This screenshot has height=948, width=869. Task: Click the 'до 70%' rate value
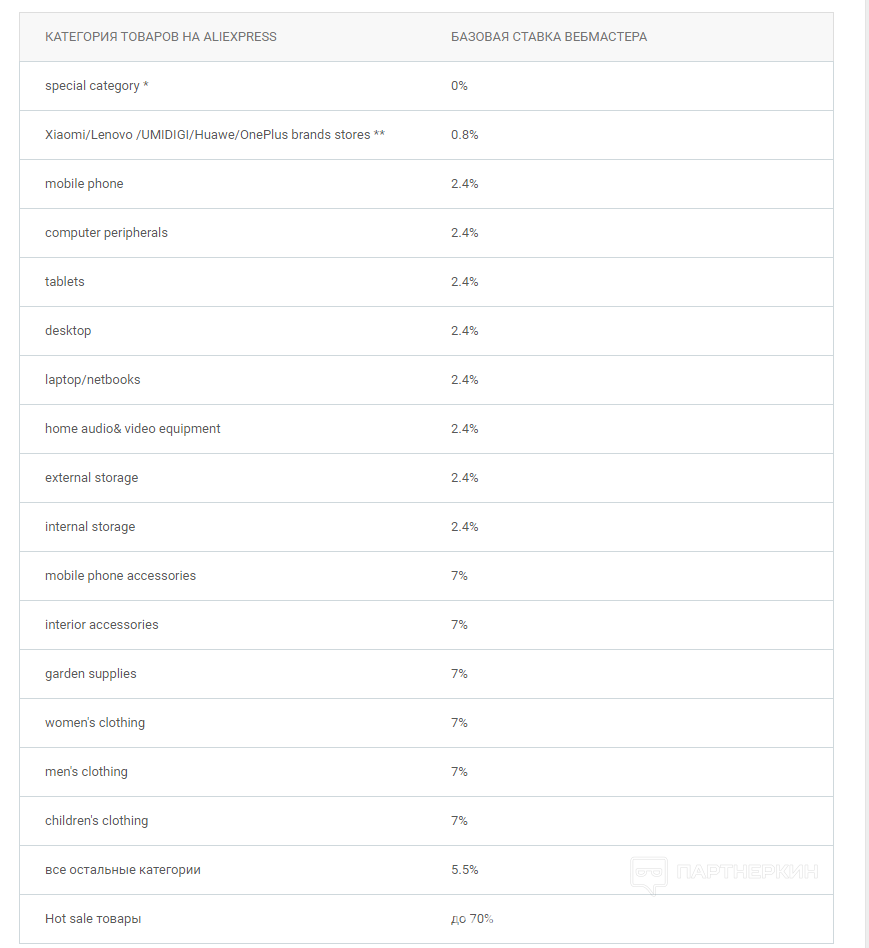coord(472,919)
